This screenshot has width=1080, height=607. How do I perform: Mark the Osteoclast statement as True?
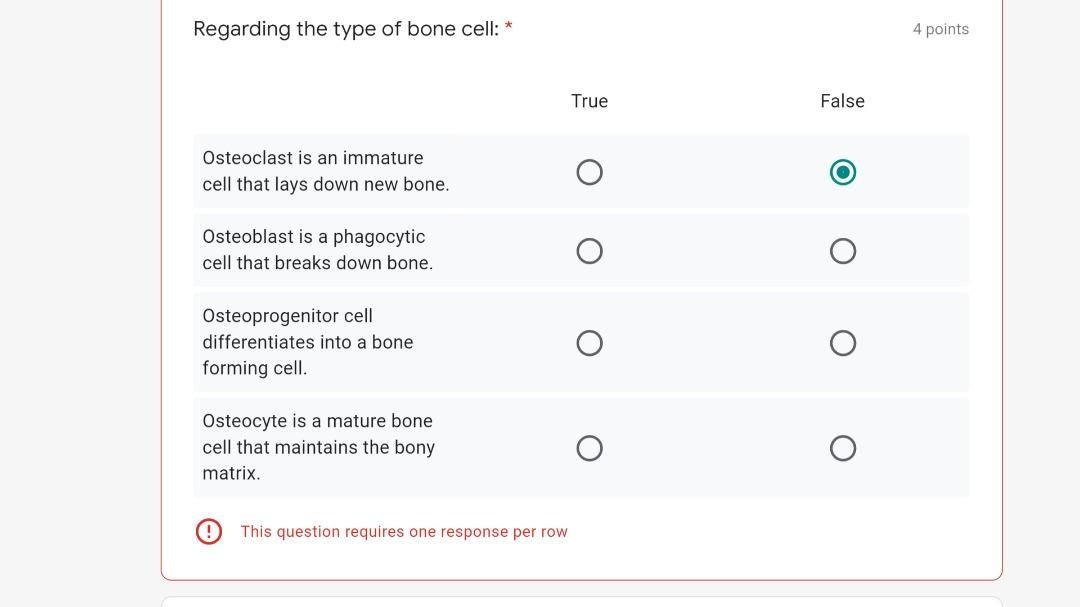(589, 172)
